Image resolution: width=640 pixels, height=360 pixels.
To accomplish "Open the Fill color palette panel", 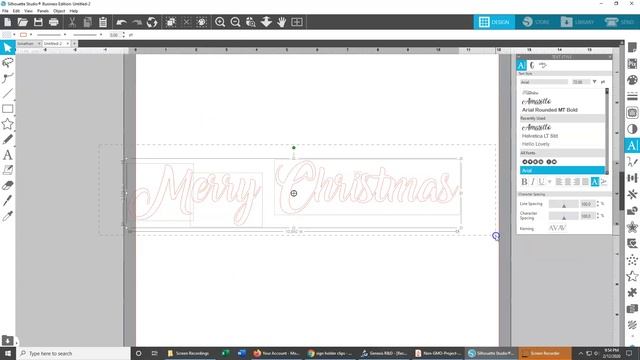I will click(632, 80).
